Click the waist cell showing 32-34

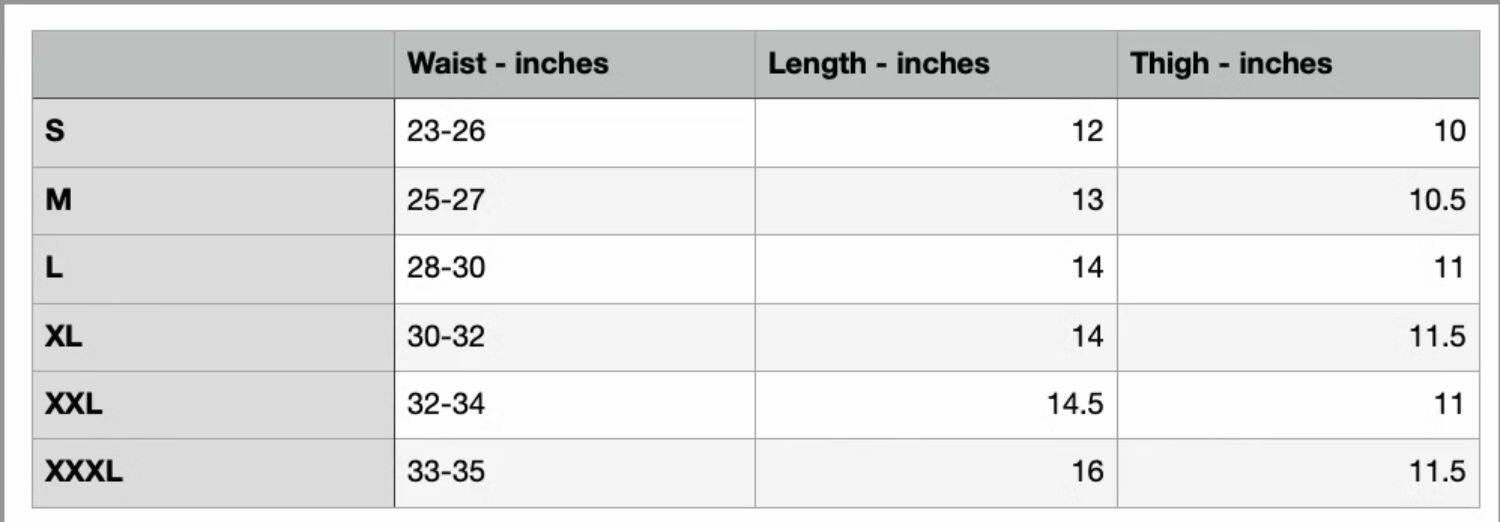coord(446,404)
